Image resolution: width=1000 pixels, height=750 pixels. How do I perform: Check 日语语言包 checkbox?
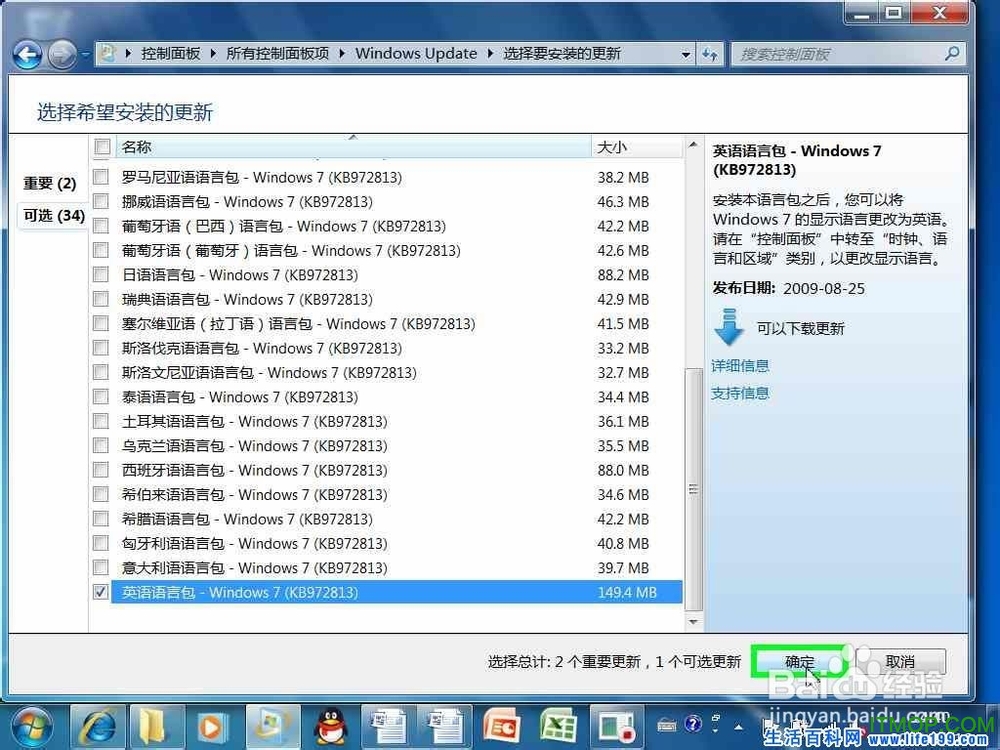(101, 275)
